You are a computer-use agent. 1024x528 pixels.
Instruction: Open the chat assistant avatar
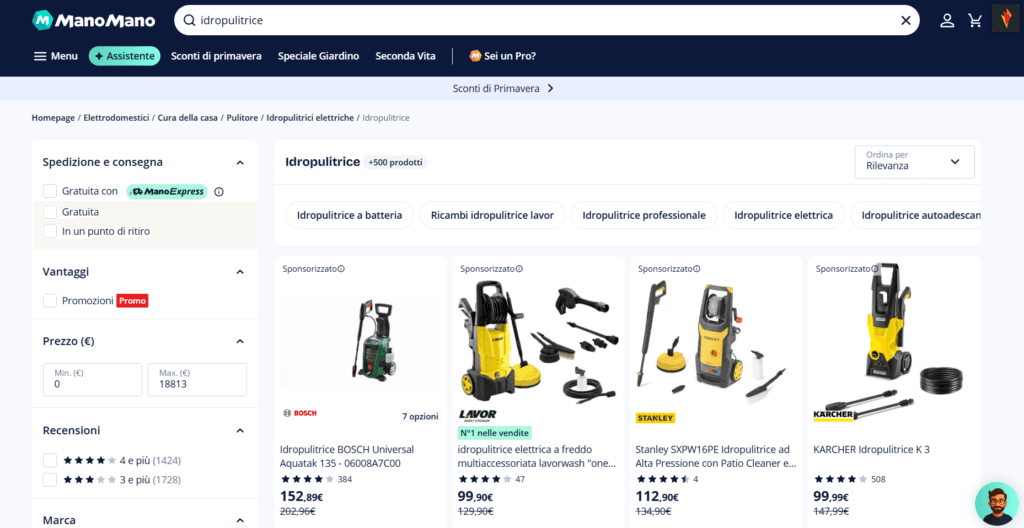[x=997, y=504]
